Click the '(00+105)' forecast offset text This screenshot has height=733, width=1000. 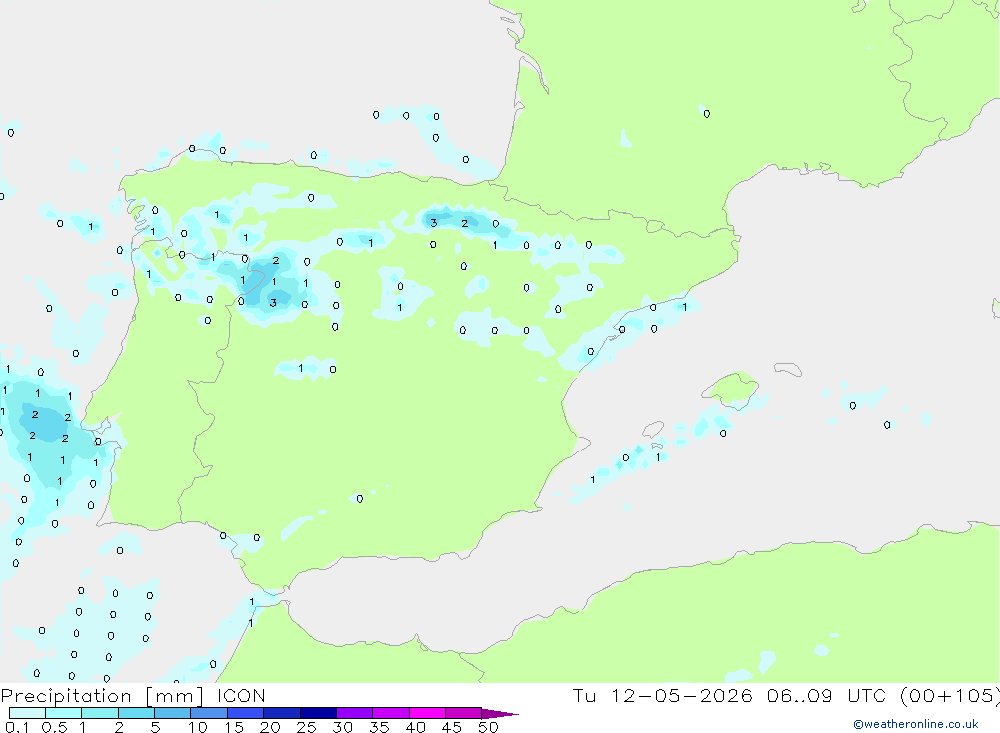(949, 696)
